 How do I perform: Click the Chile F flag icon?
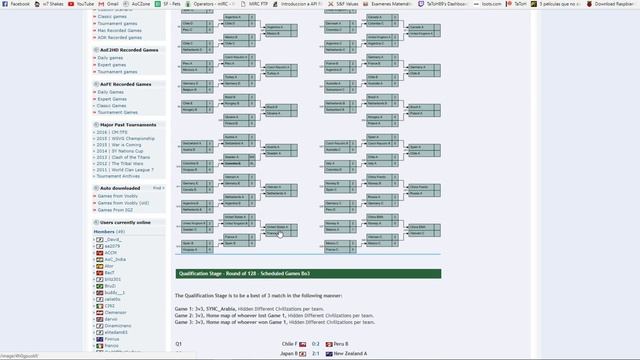coord(302,344)
